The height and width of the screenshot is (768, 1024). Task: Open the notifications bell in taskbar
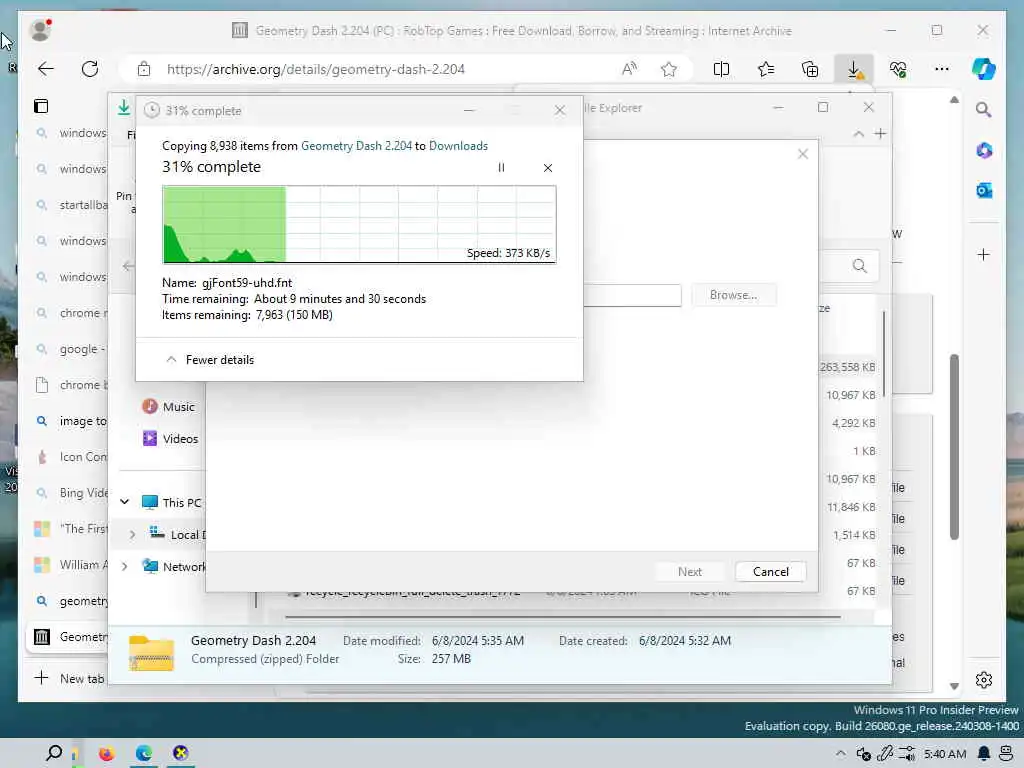pos(984,754)
